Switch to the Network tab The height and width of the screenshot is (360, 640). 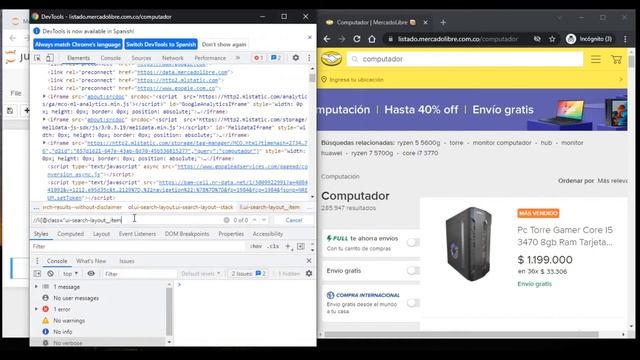click(x=173, y=58)
